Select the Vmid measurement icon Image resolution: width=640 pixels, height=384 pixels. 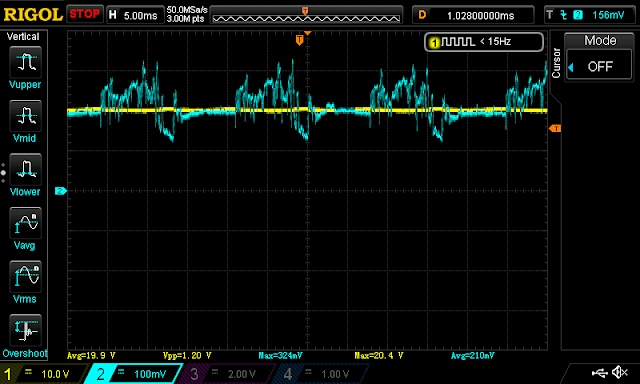tap(25, 116)
